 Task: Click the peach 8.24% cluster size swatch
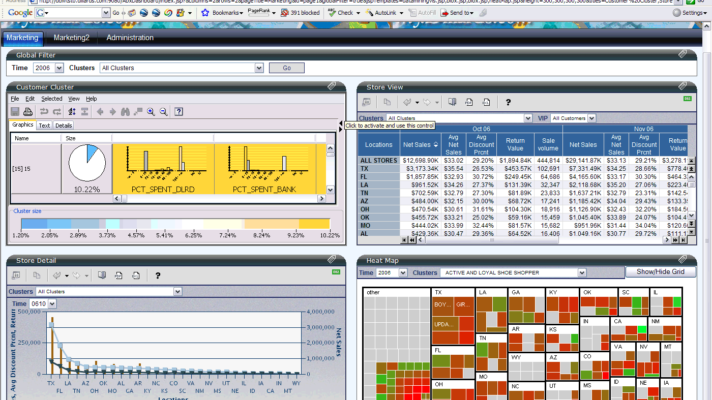[x=272, y=224]
